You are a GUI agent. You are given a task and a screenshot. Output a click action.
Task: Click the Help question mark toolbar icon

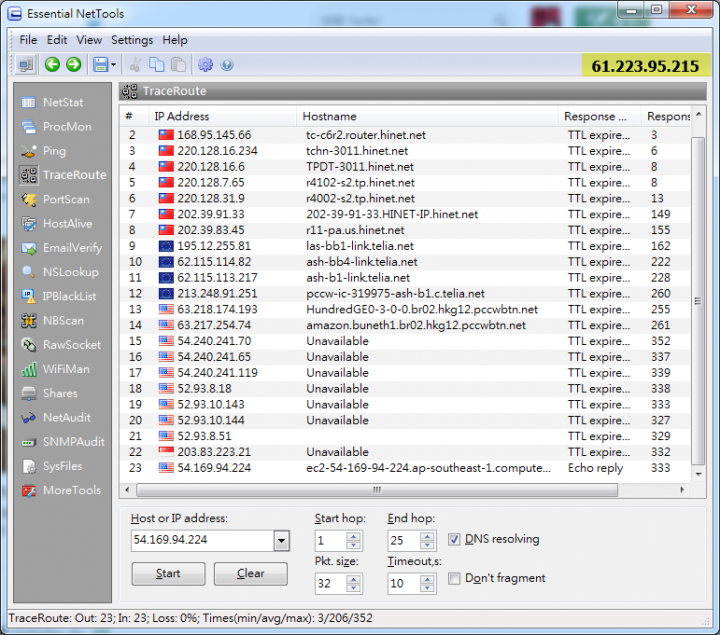tap(227, 65)
